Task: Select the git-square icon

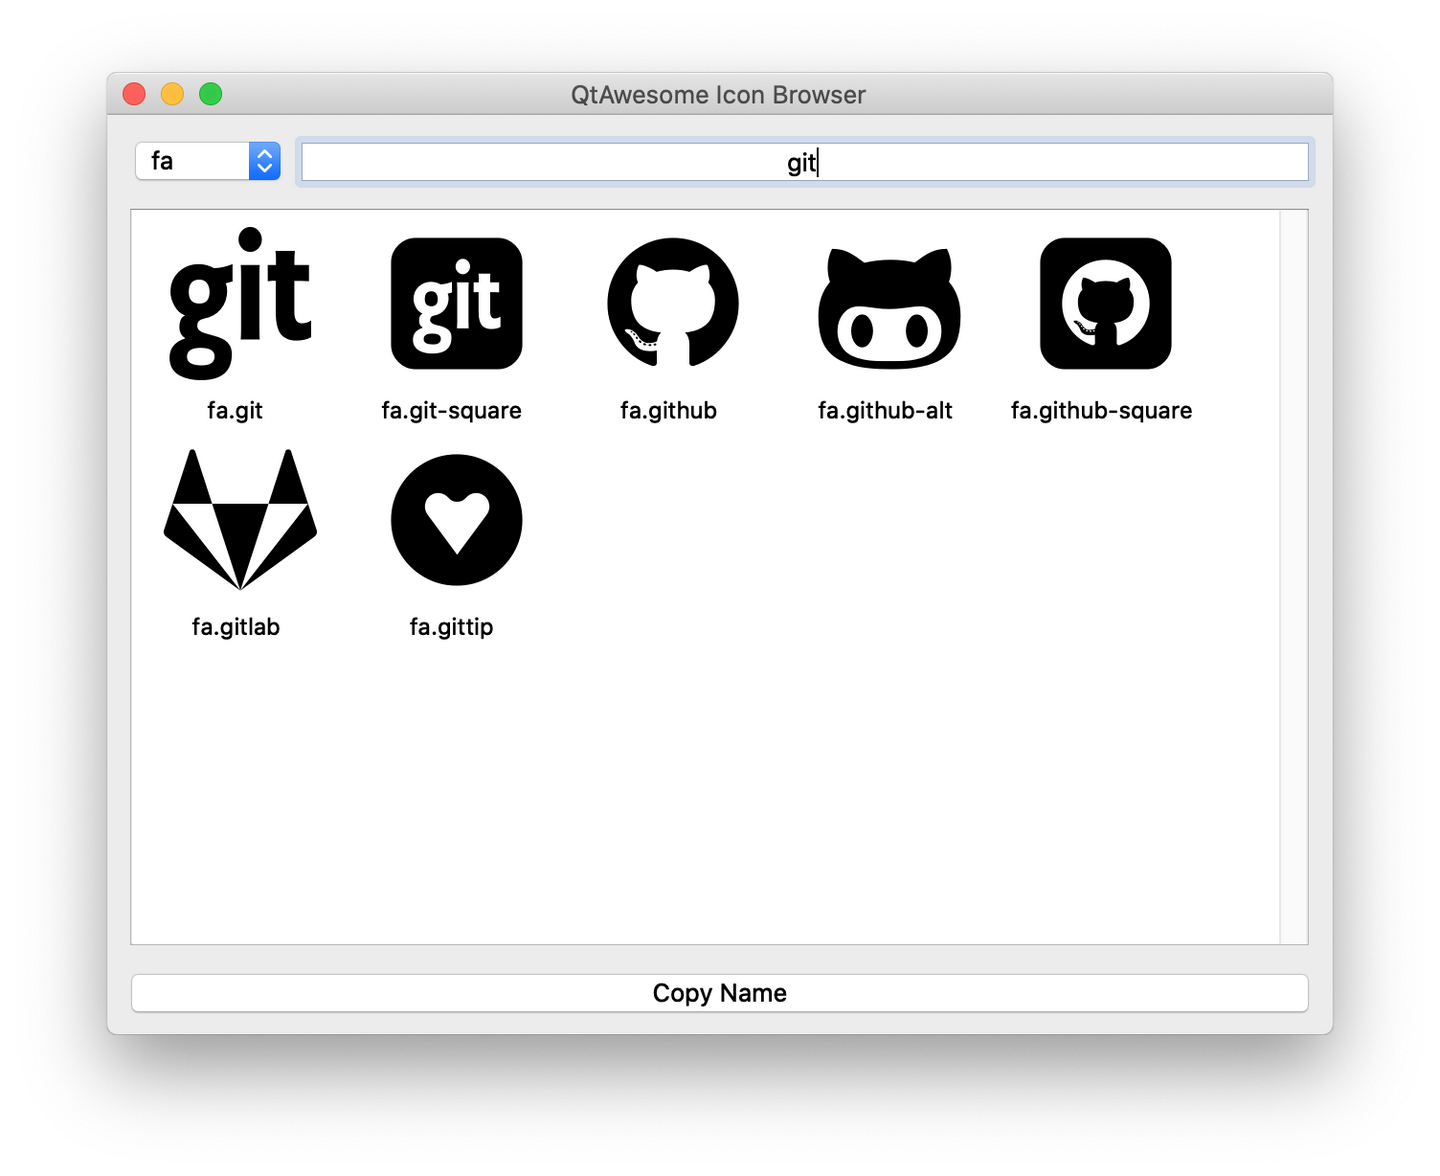Action: click(456, 303)
